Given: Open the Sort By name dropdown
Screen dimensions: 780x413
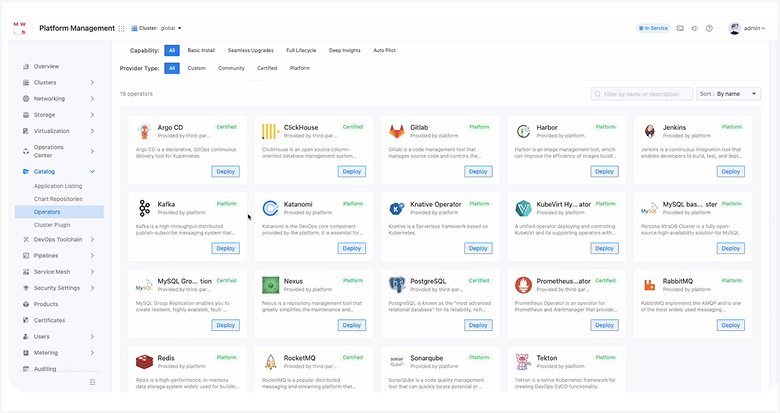Looking at the screenshot, I should pos(728,93).
